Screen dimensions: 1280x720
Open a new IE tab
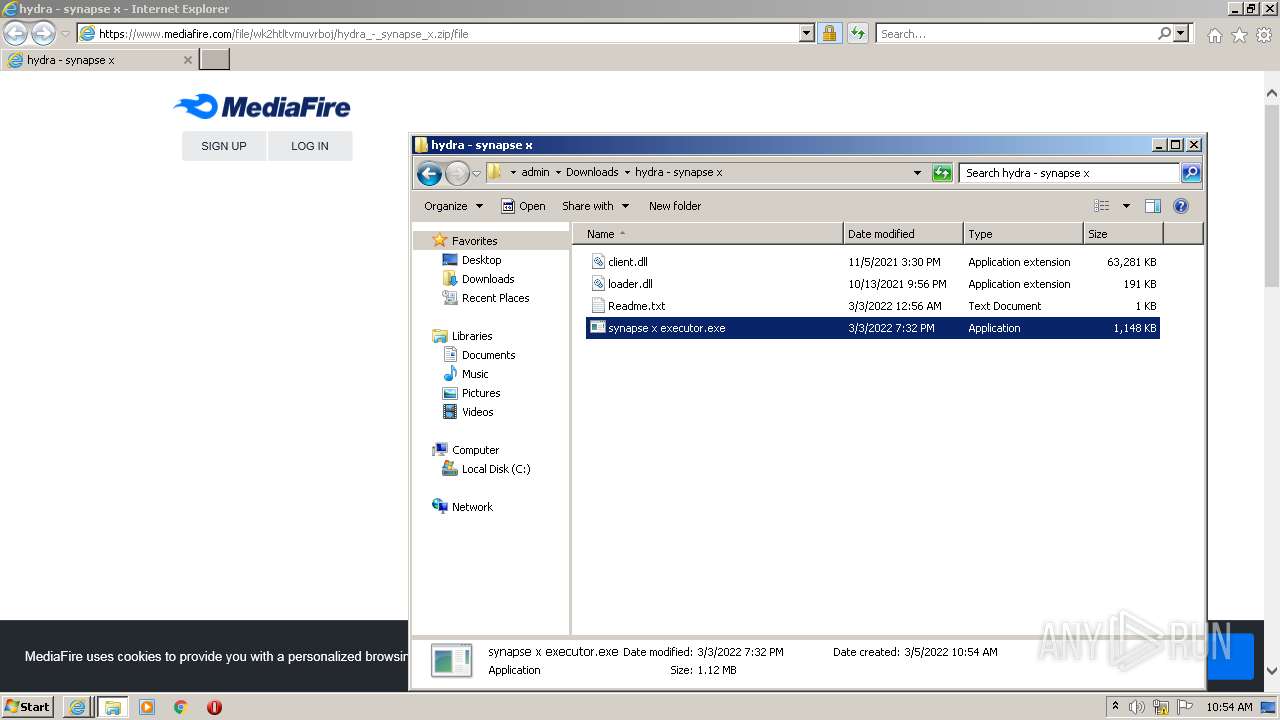(215, 60)
